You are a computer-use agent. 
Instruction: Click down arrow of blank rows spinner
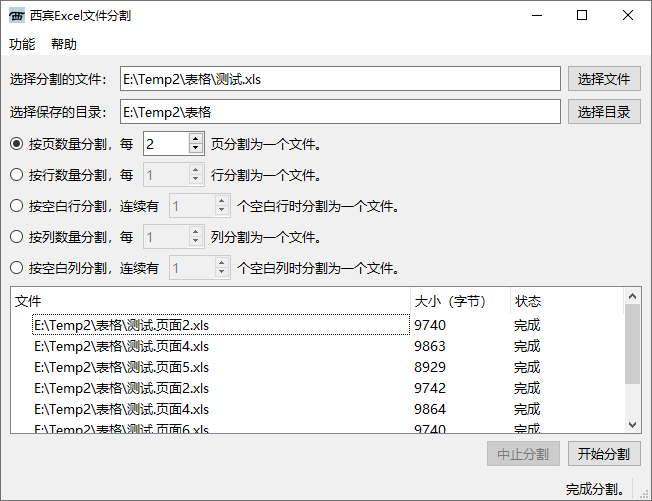point(222,210)
